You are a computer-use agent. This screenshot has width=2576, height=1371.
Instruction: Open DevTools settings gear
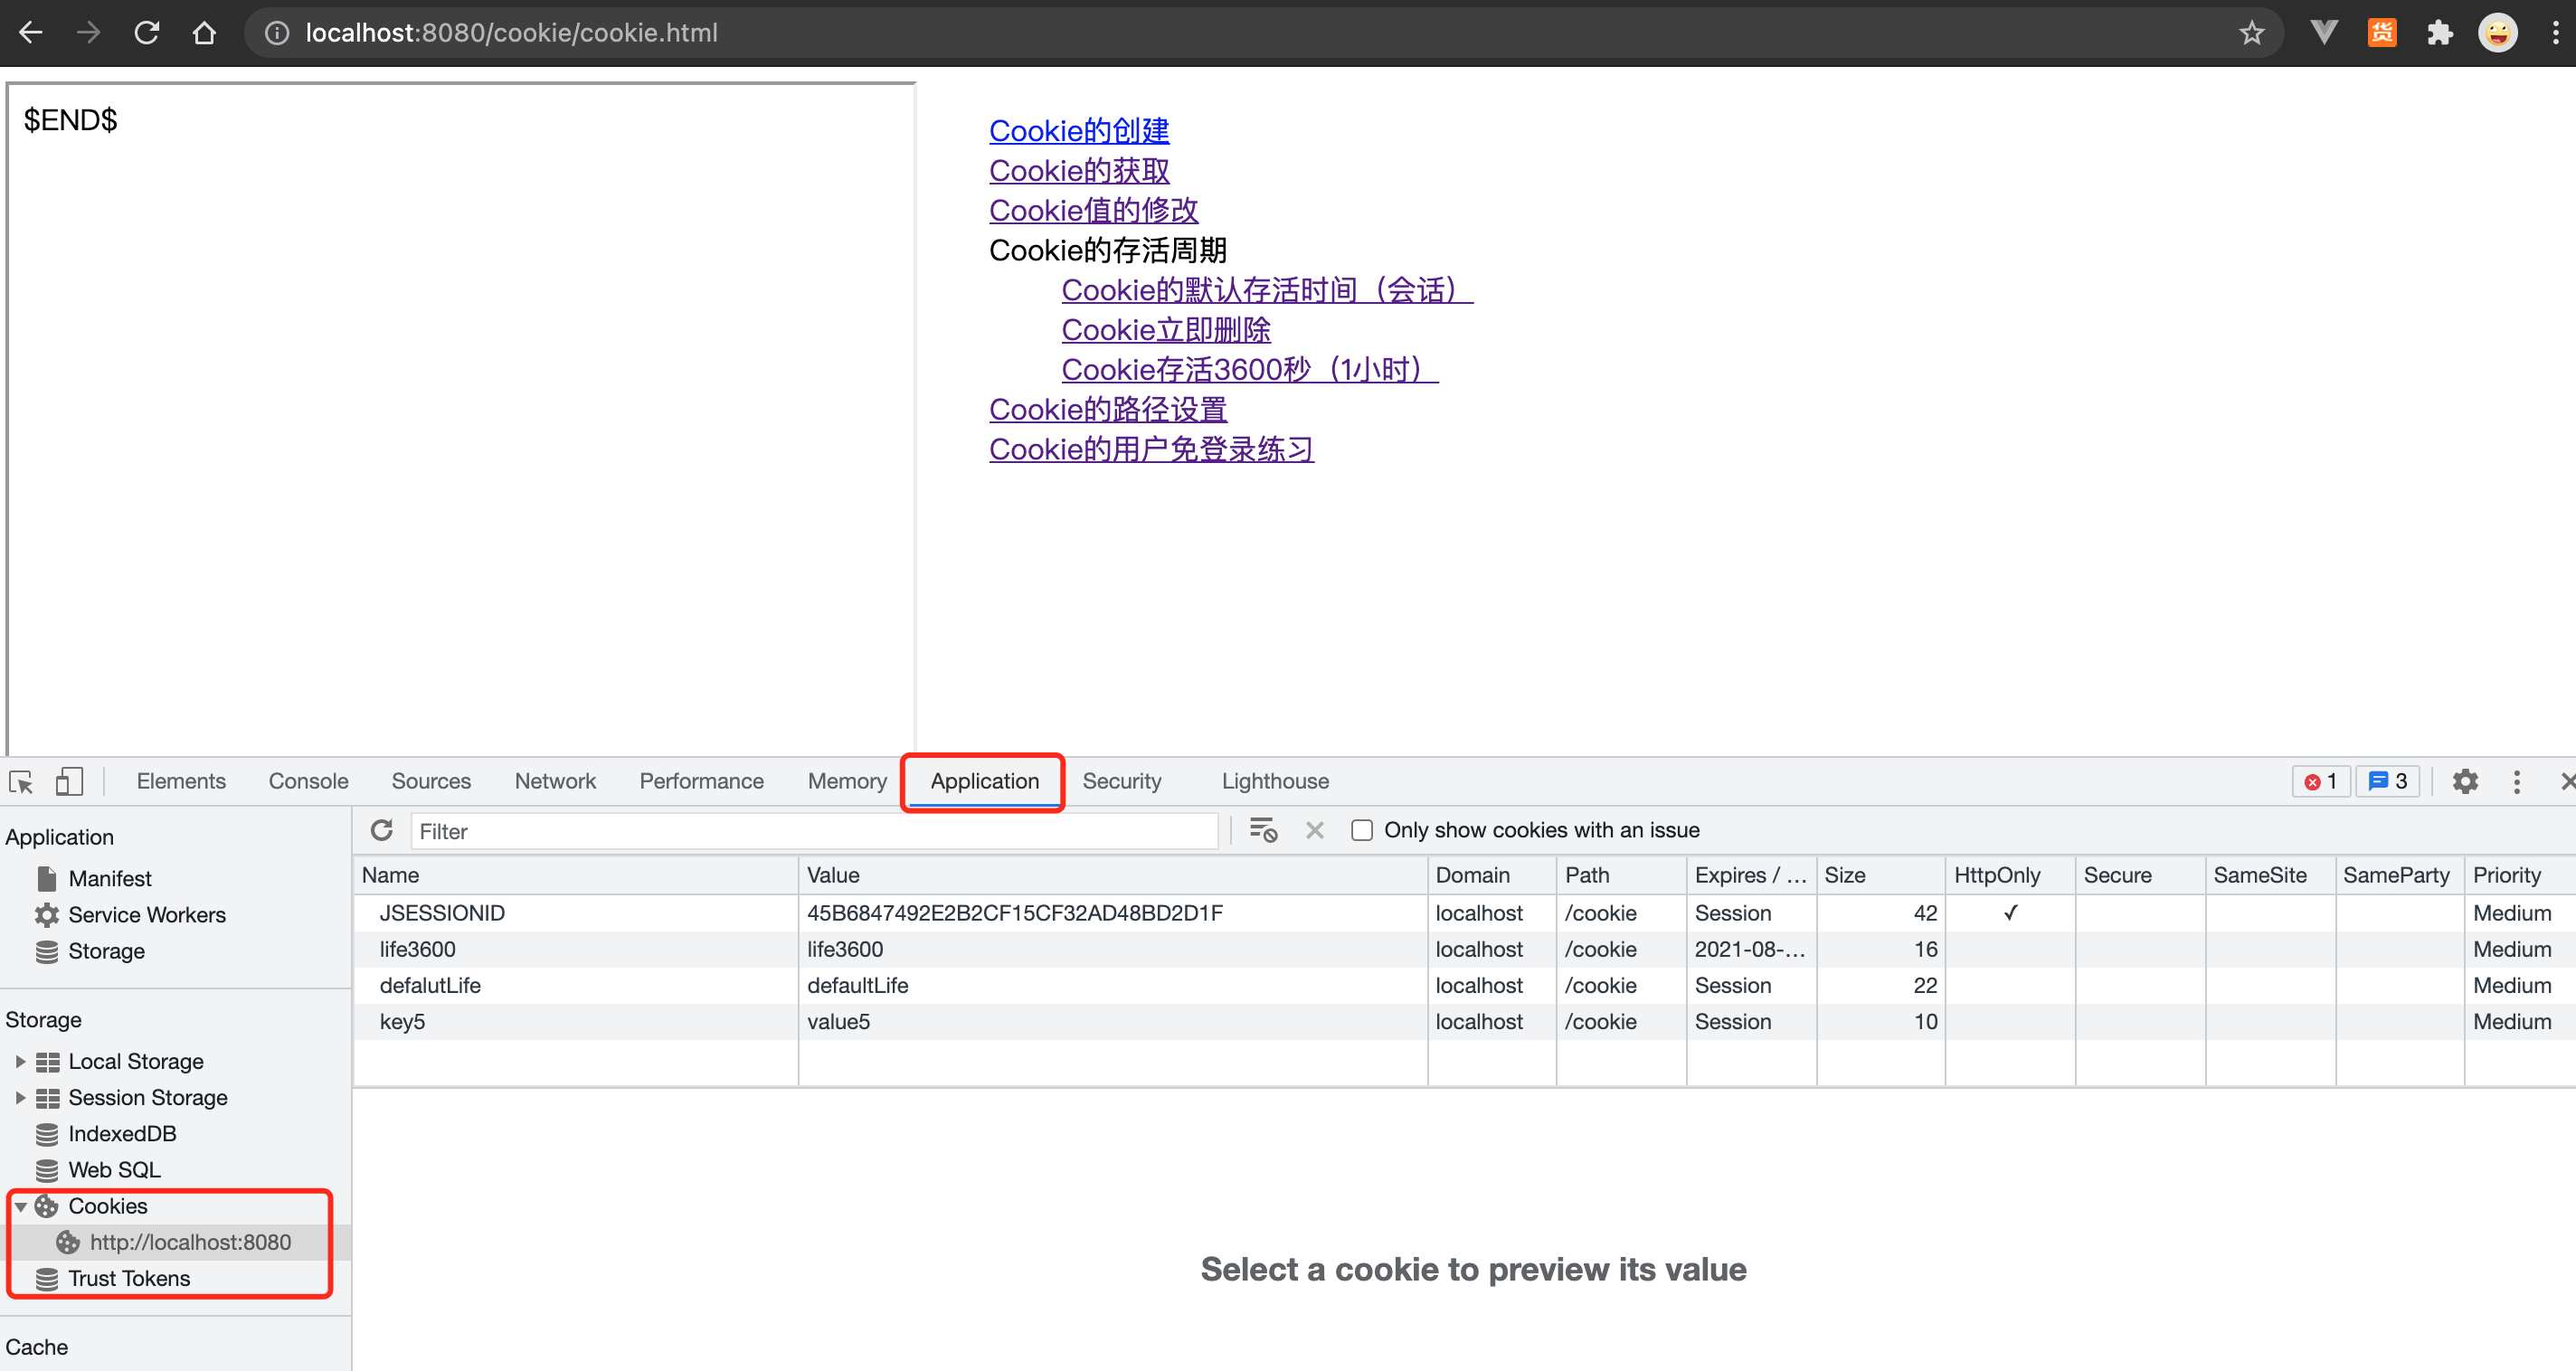tap(2465, 781)
